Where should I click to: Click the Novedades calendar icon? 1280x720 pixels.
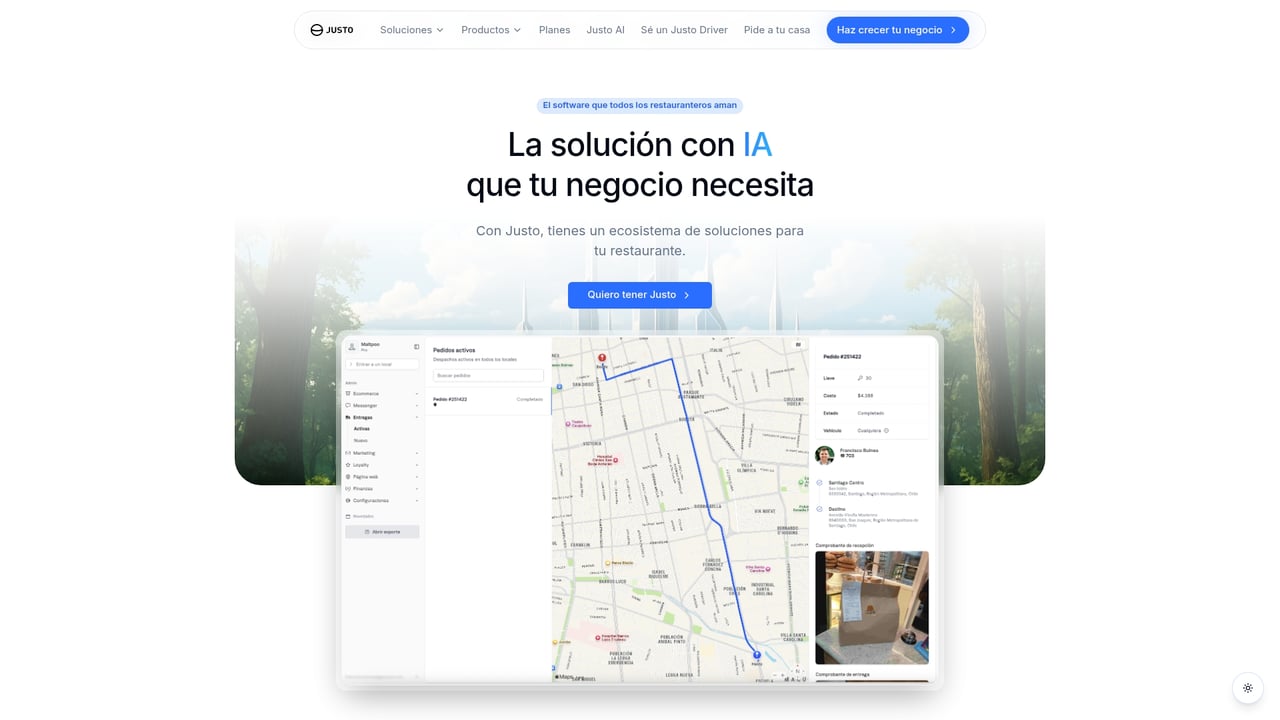(346, 515)
